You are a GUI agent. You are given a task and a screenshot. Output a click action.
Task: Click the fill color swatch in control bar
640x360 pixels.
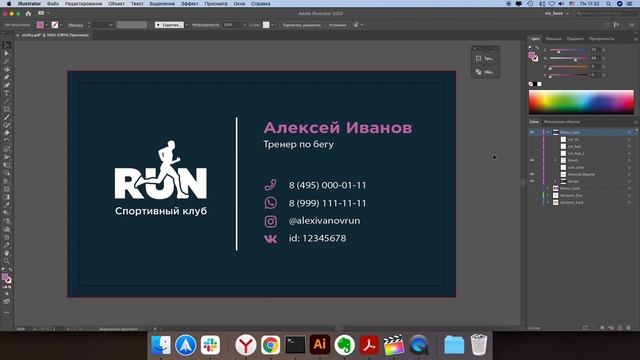(x=40, y=25)
